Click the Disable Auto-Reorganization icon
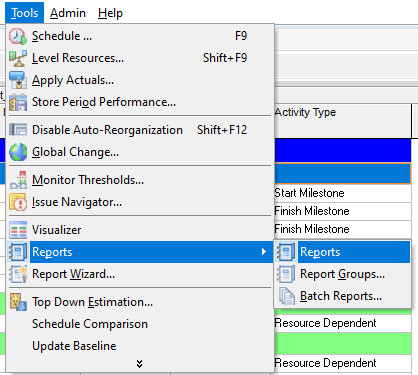The image size is (418, 375). pos(18,130)
